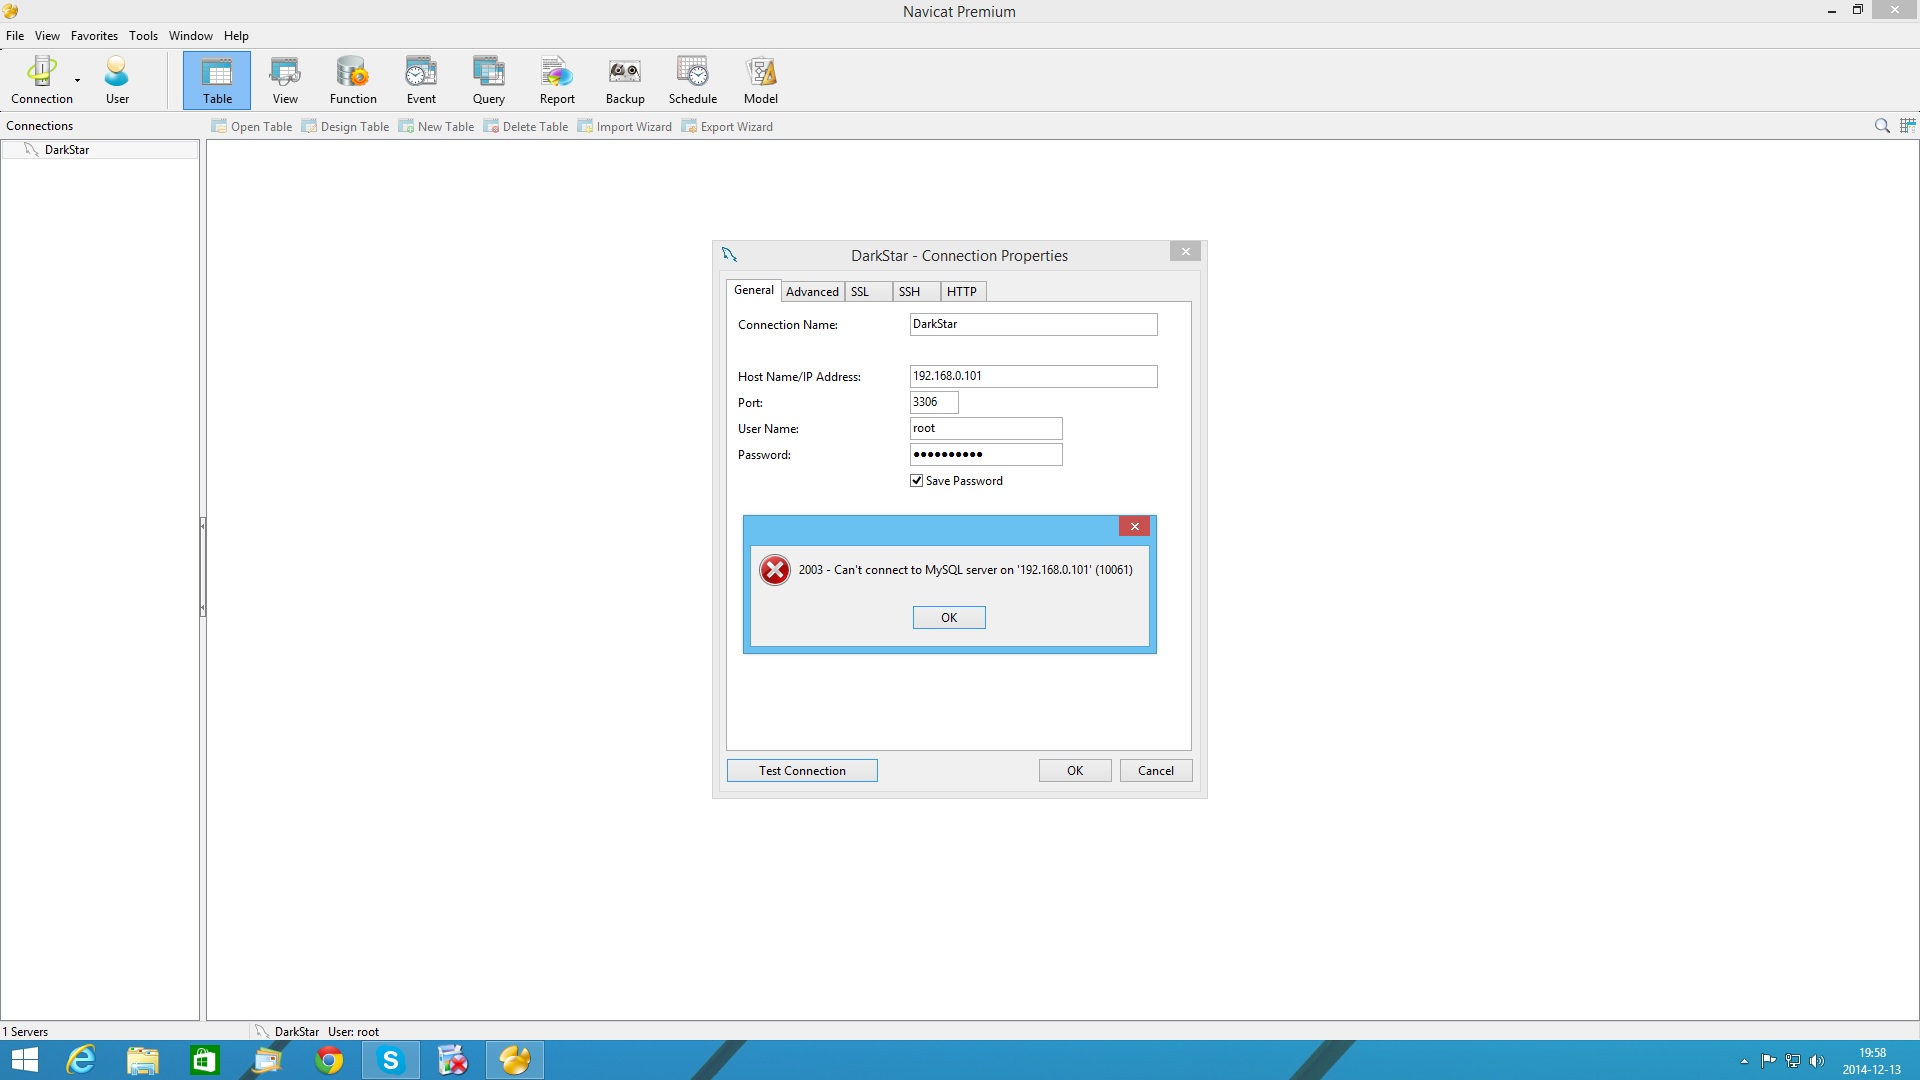Click the User toolbar icon
The image size is (1920, 1080).
click(x=117, y=80)
